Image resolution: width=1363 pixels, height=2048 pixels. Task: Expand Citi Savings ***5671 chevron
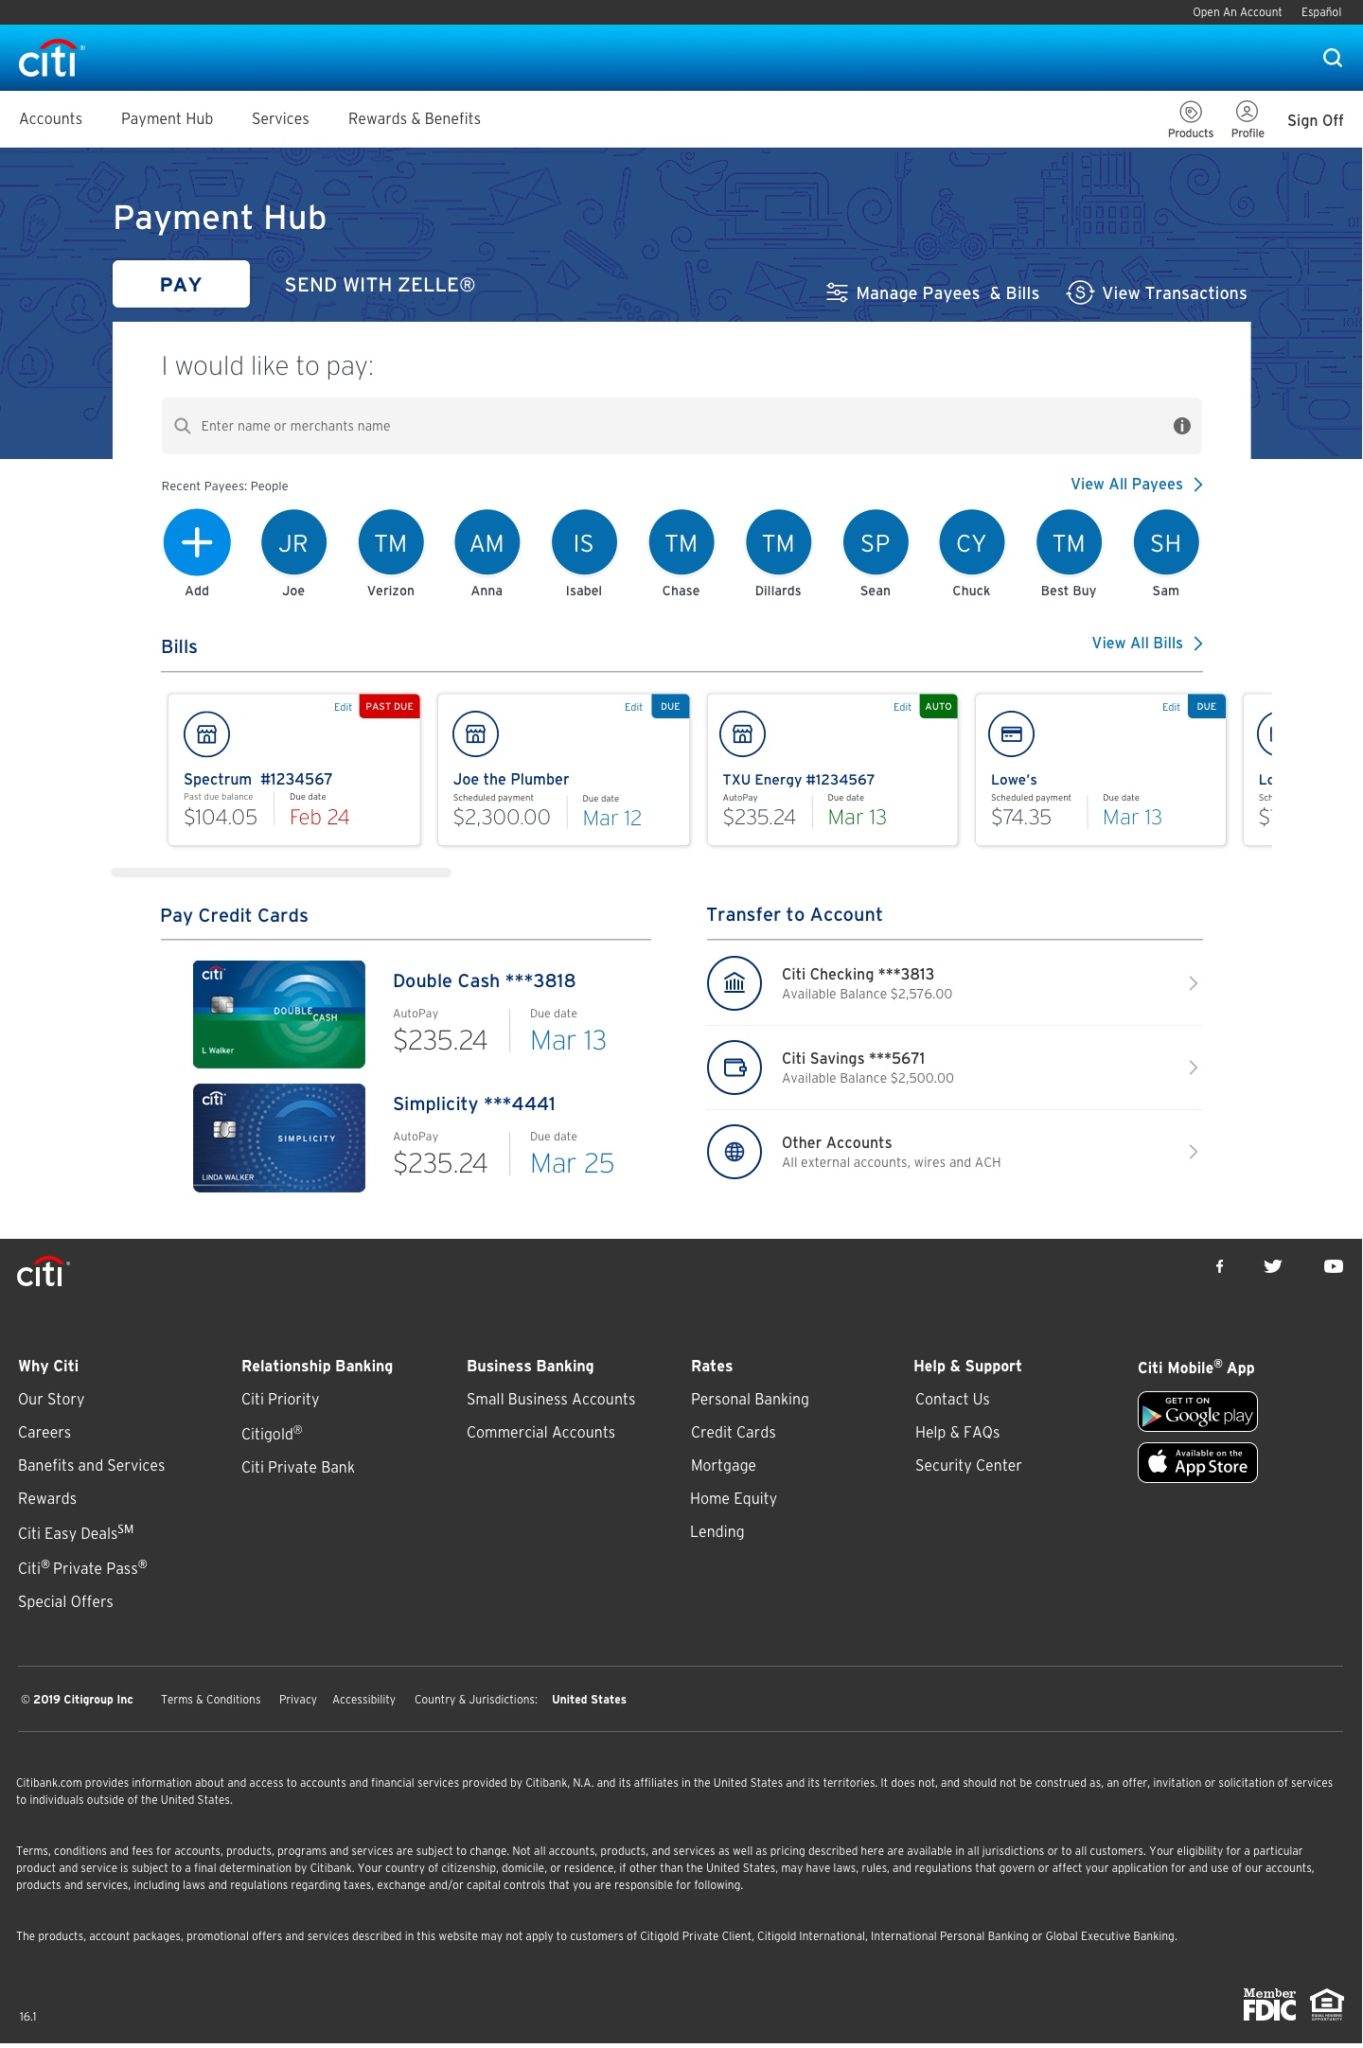click(1192, 1067)
